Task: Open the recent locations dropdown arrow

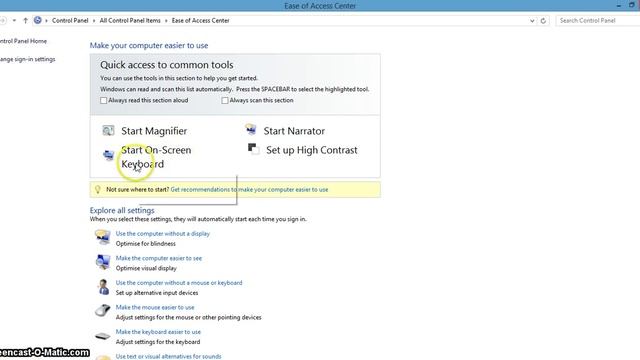Action: (14, 20)
